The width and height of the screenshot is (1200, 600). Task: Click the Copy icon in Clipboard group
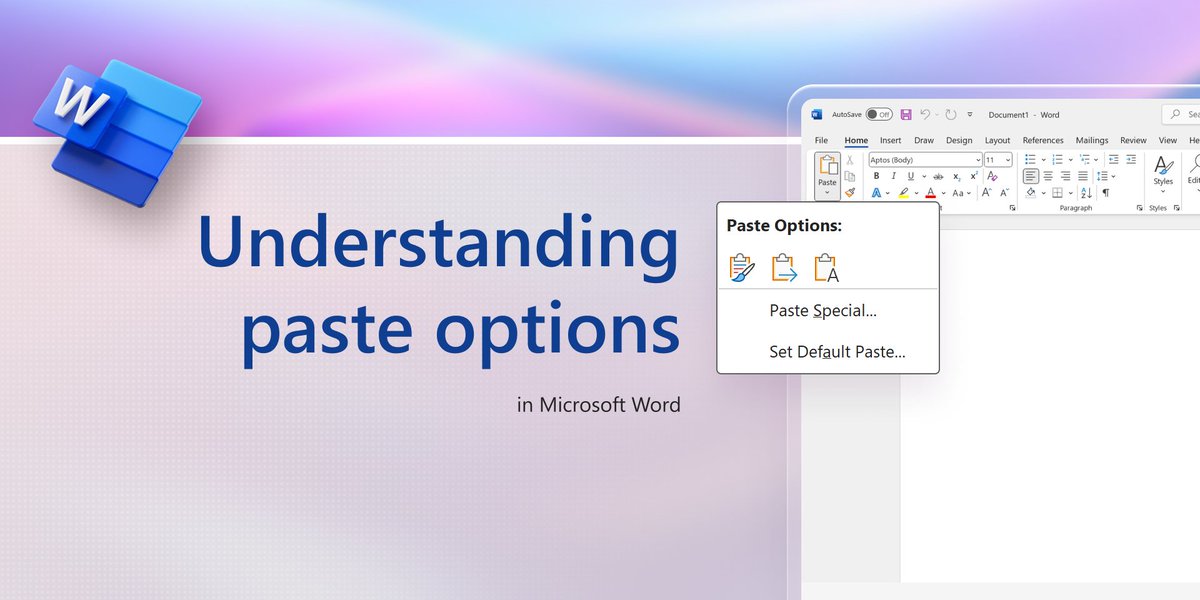(850, 176)
